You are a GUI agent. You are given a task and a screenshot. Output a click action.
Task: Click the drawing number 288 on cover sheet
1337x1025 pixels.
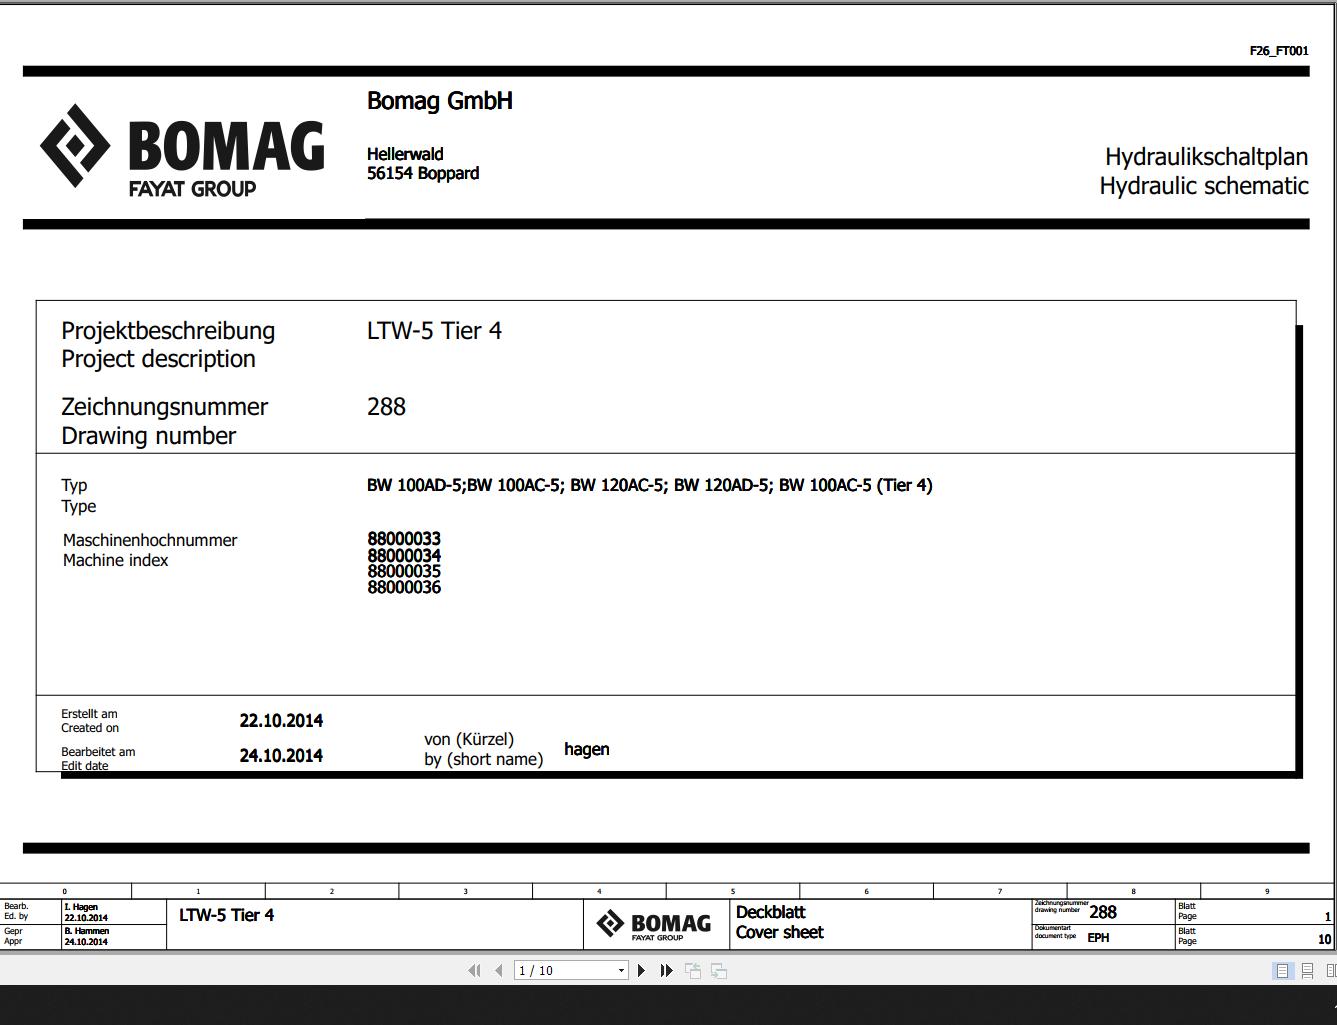[386, 407]
